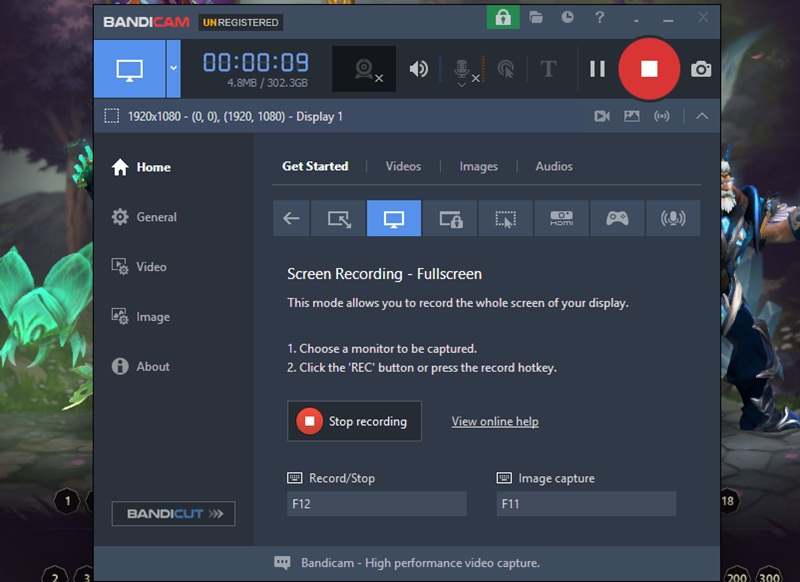Click the Choose a monitor instruction line
The image size is (800, 582).
[382, 349]
